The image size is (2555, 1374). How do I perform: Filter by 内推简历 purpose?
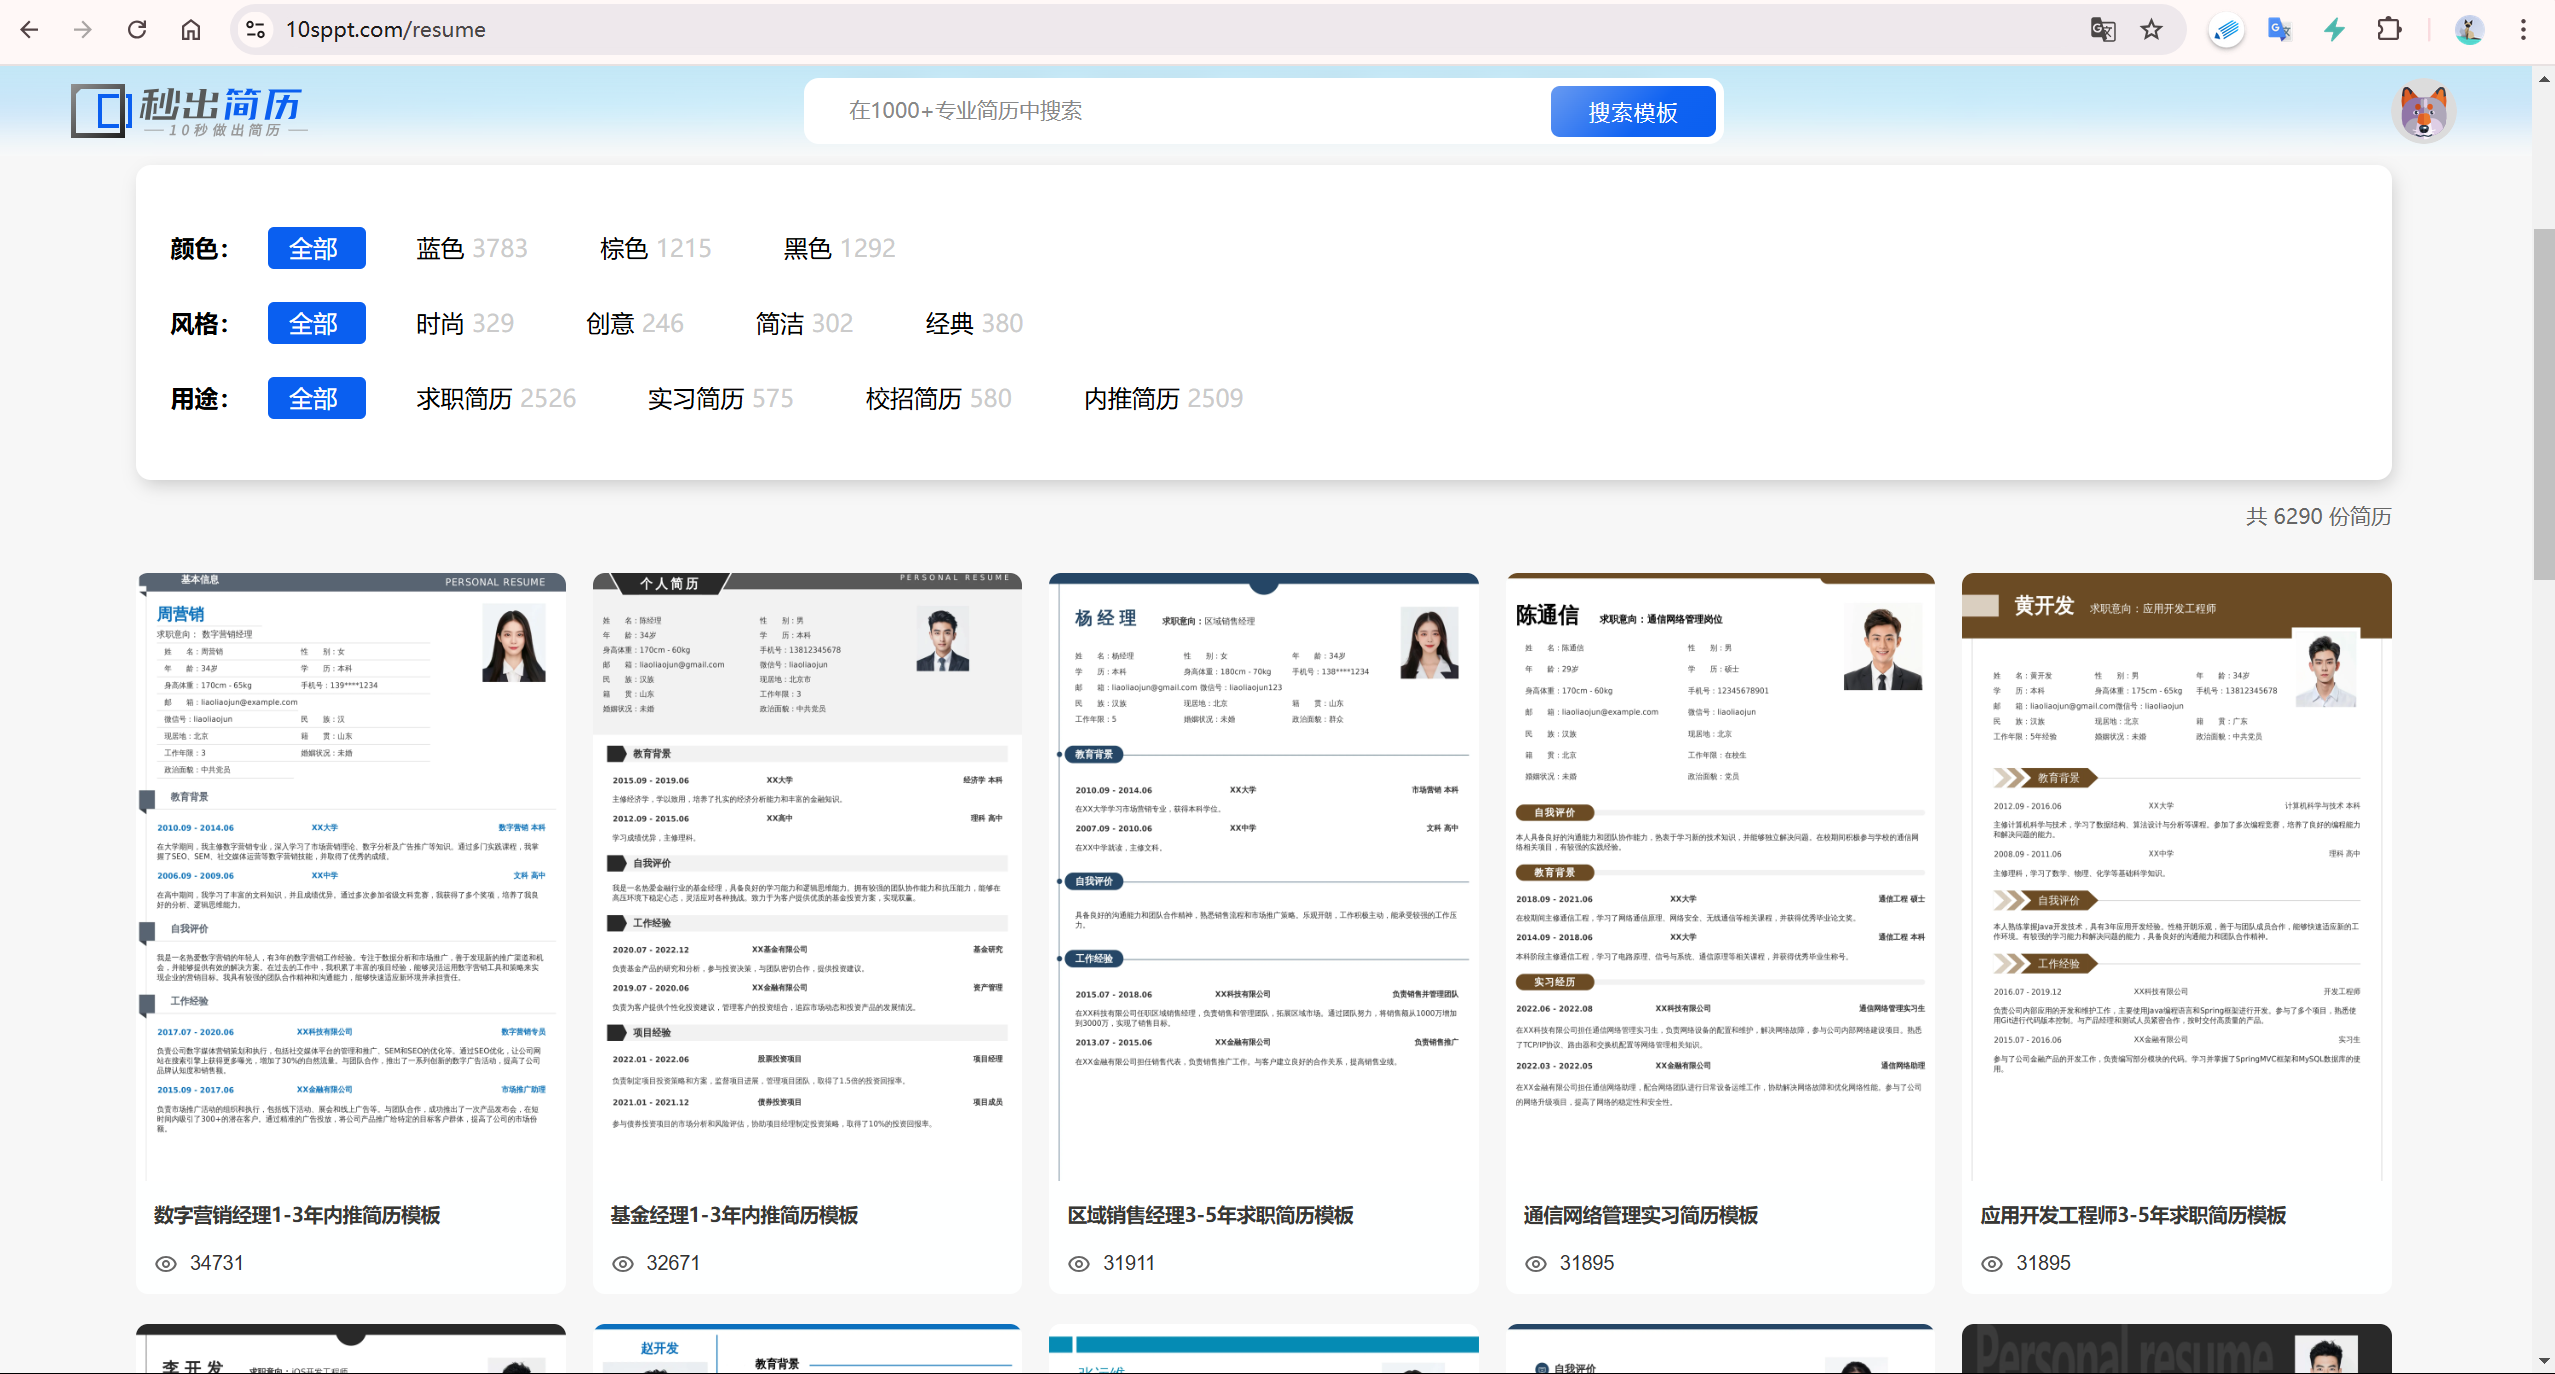(x=1163, y=398)
